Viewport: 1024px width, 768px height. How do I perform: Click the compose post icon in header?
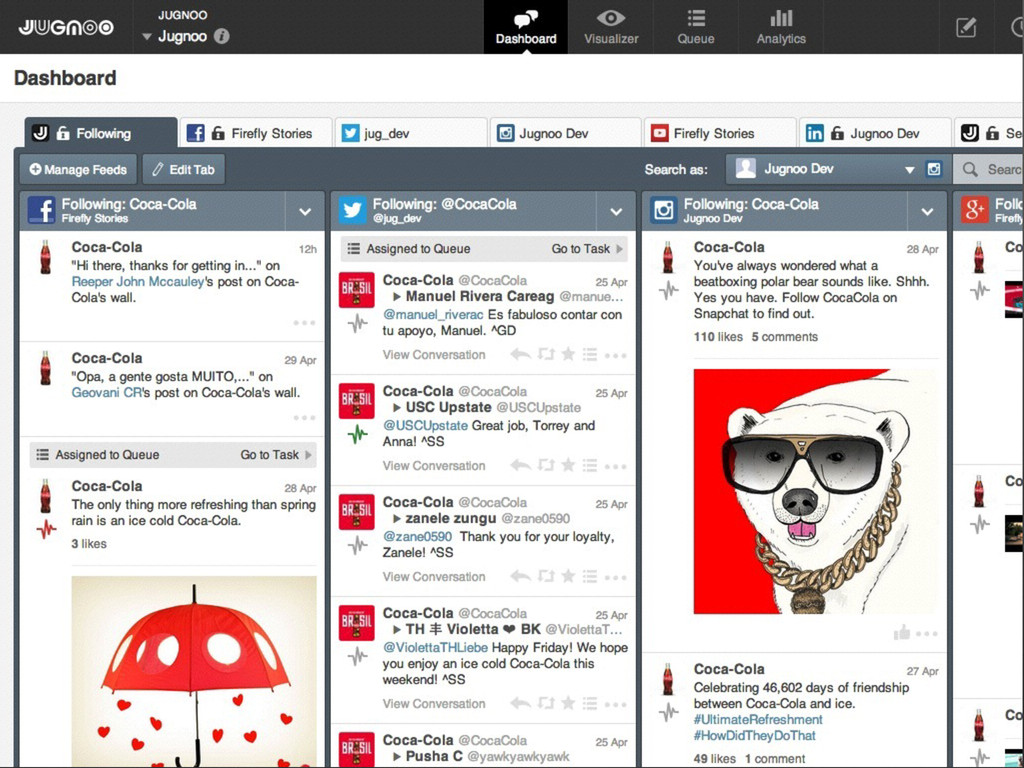[x=966, y=27]
